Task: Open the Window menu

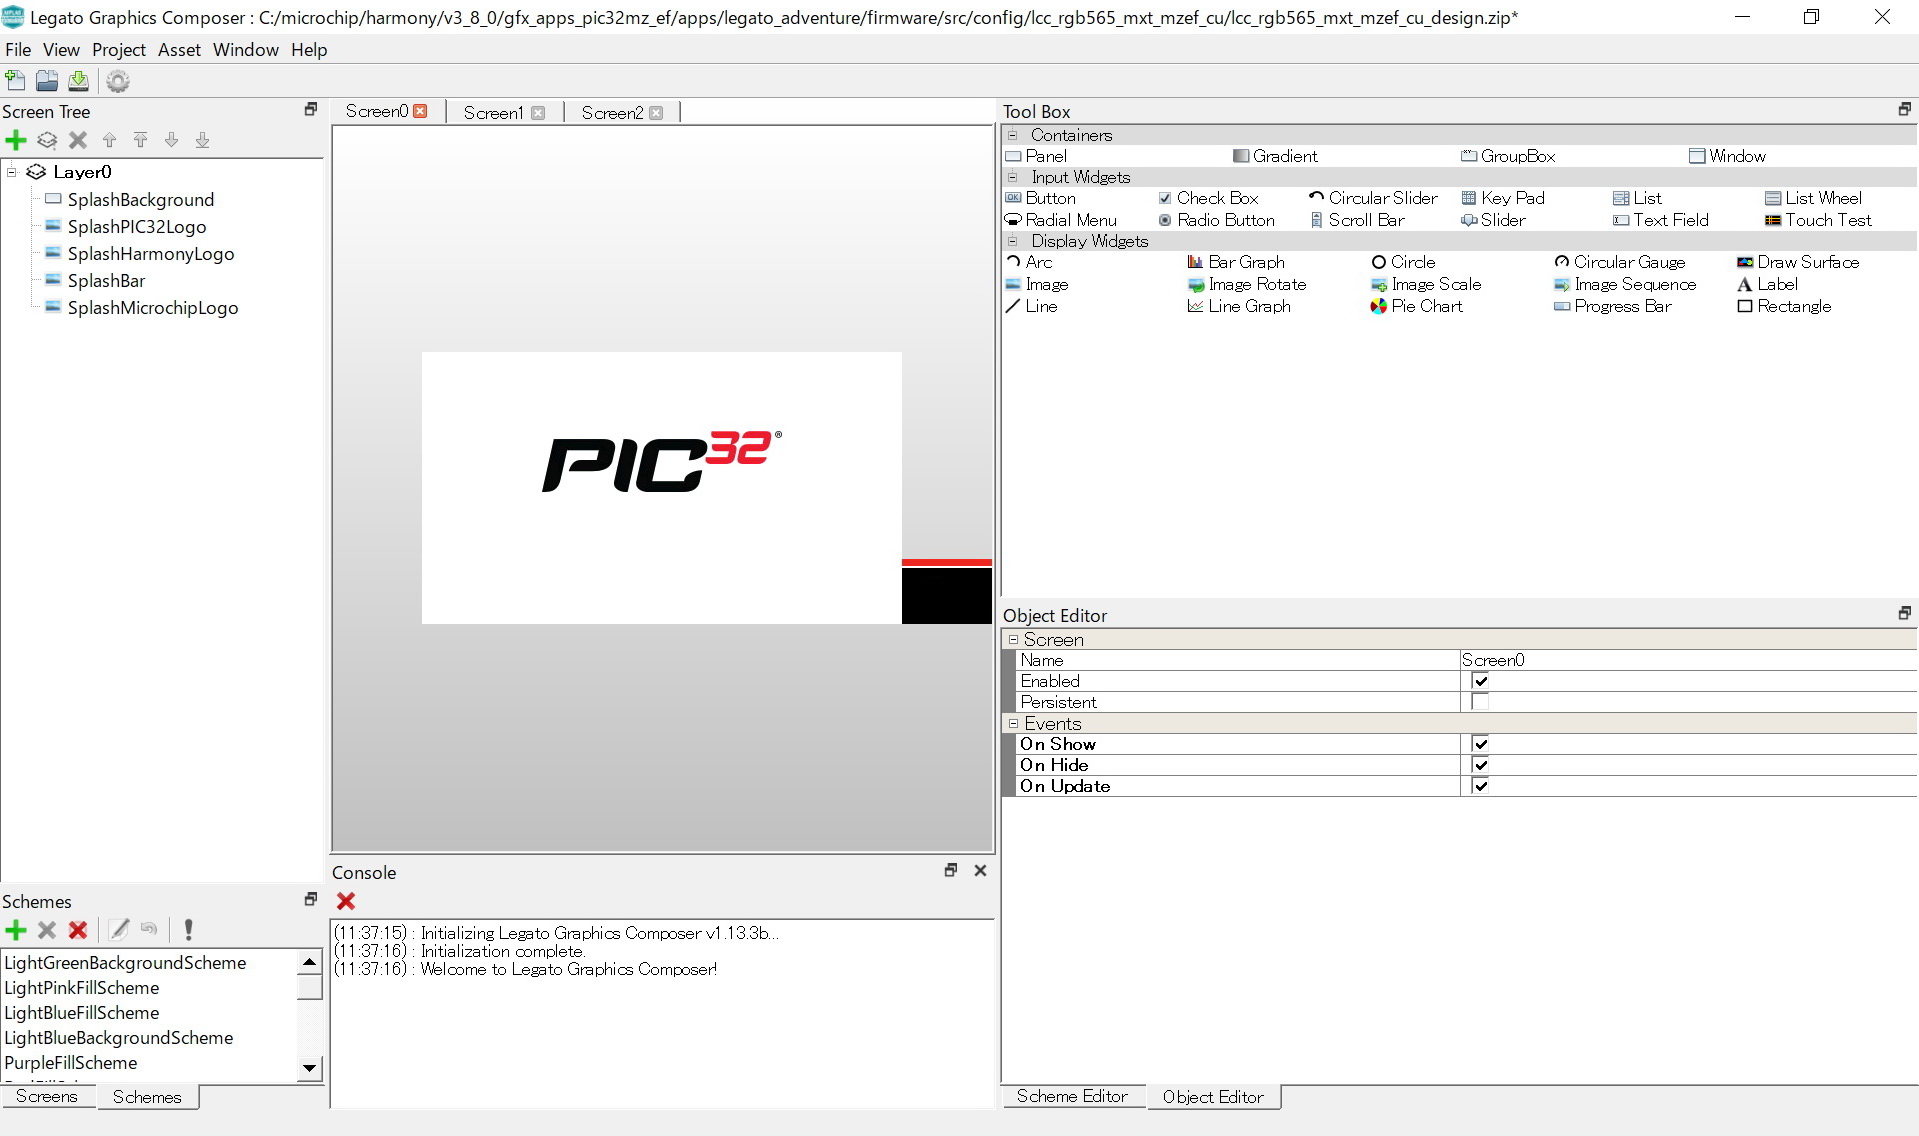Action: 246,50
